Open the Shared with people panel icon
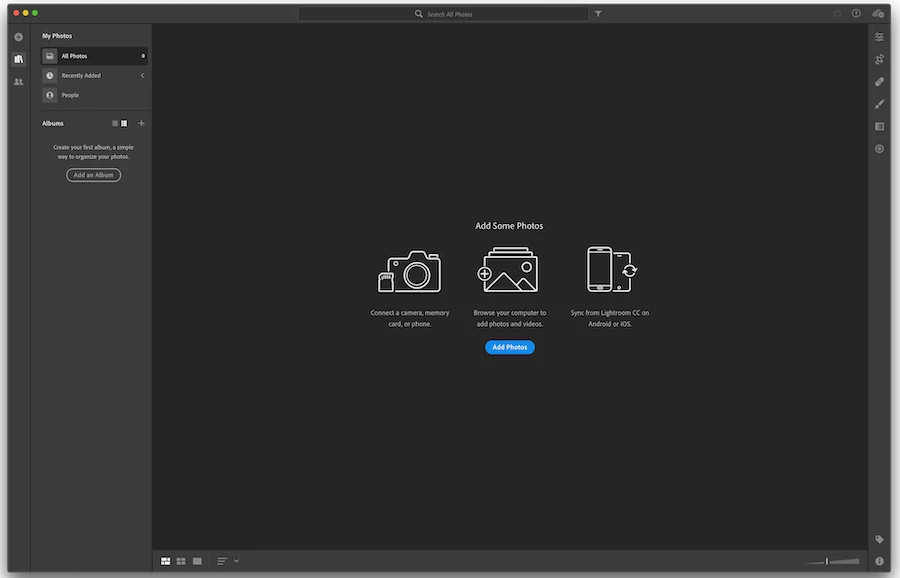Viewport: 900px width, 578px height. 18,82
